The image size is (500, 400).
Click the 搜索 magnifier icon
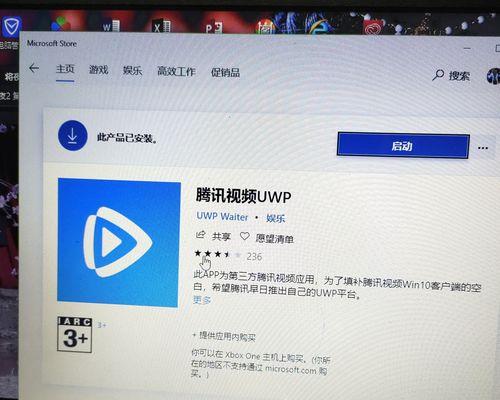pyautogui.click(x=438, y=75)
